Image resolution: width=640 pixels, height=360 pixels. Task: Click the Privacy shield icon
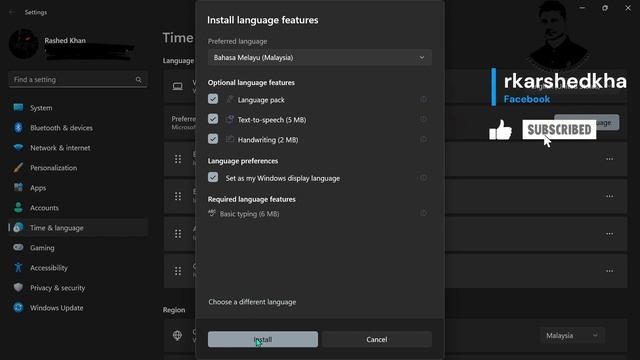pos(18,287)
